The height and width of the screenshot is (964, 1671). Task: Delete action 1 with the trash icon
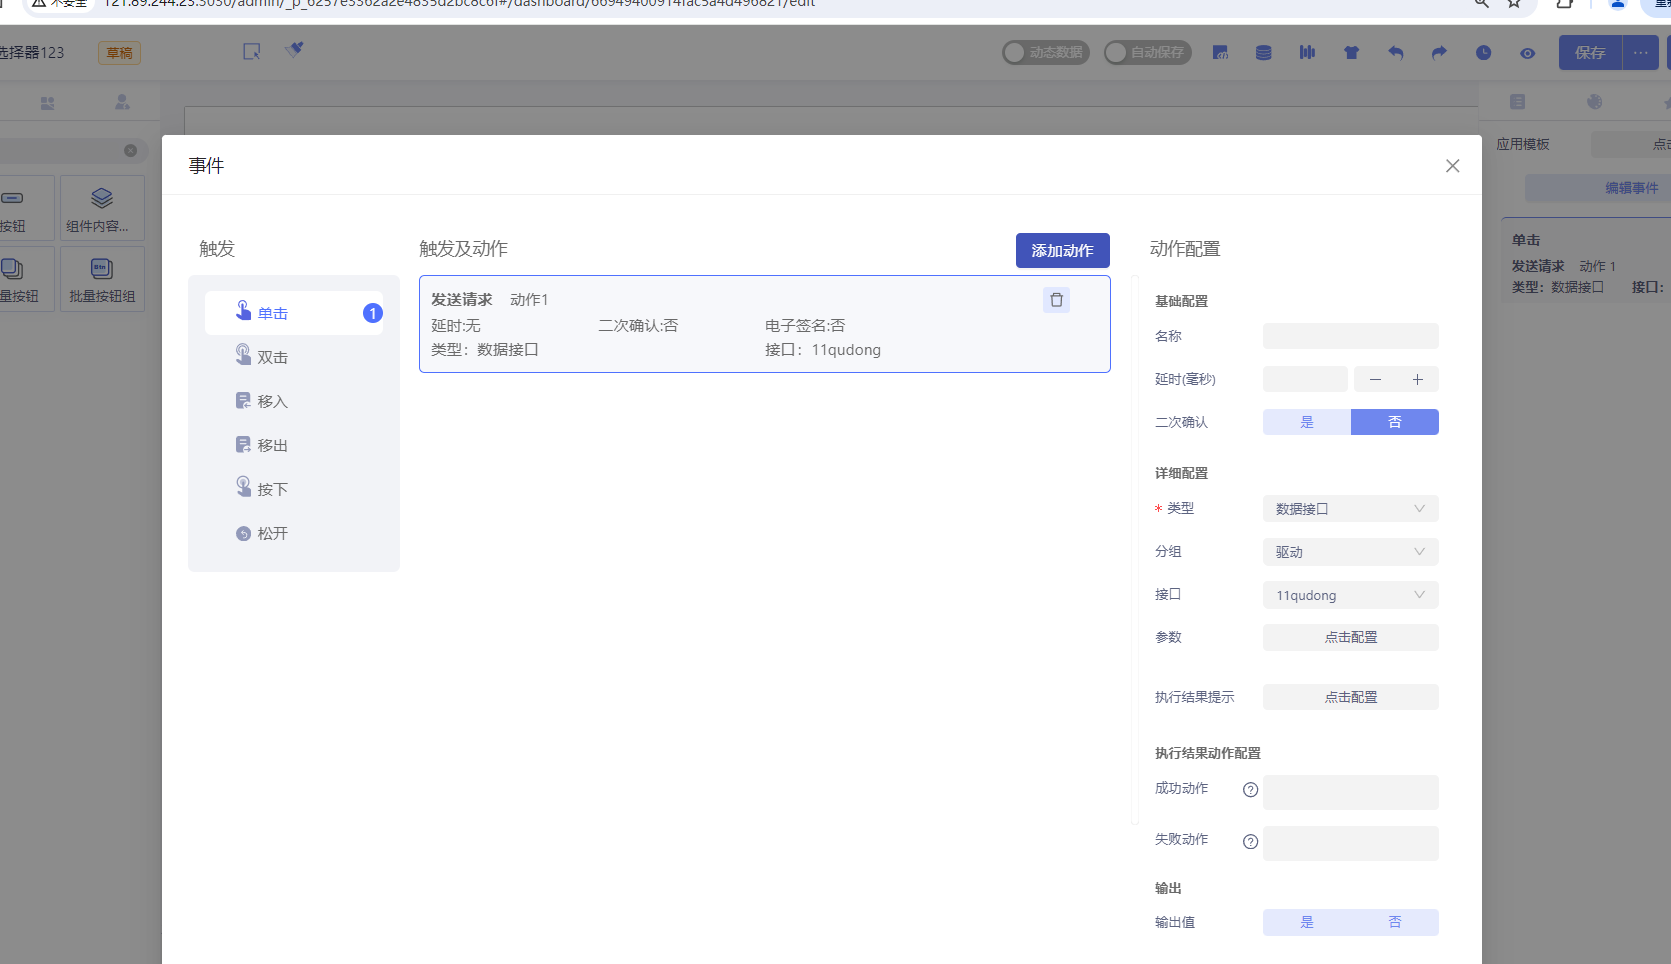click(1056, 300)
